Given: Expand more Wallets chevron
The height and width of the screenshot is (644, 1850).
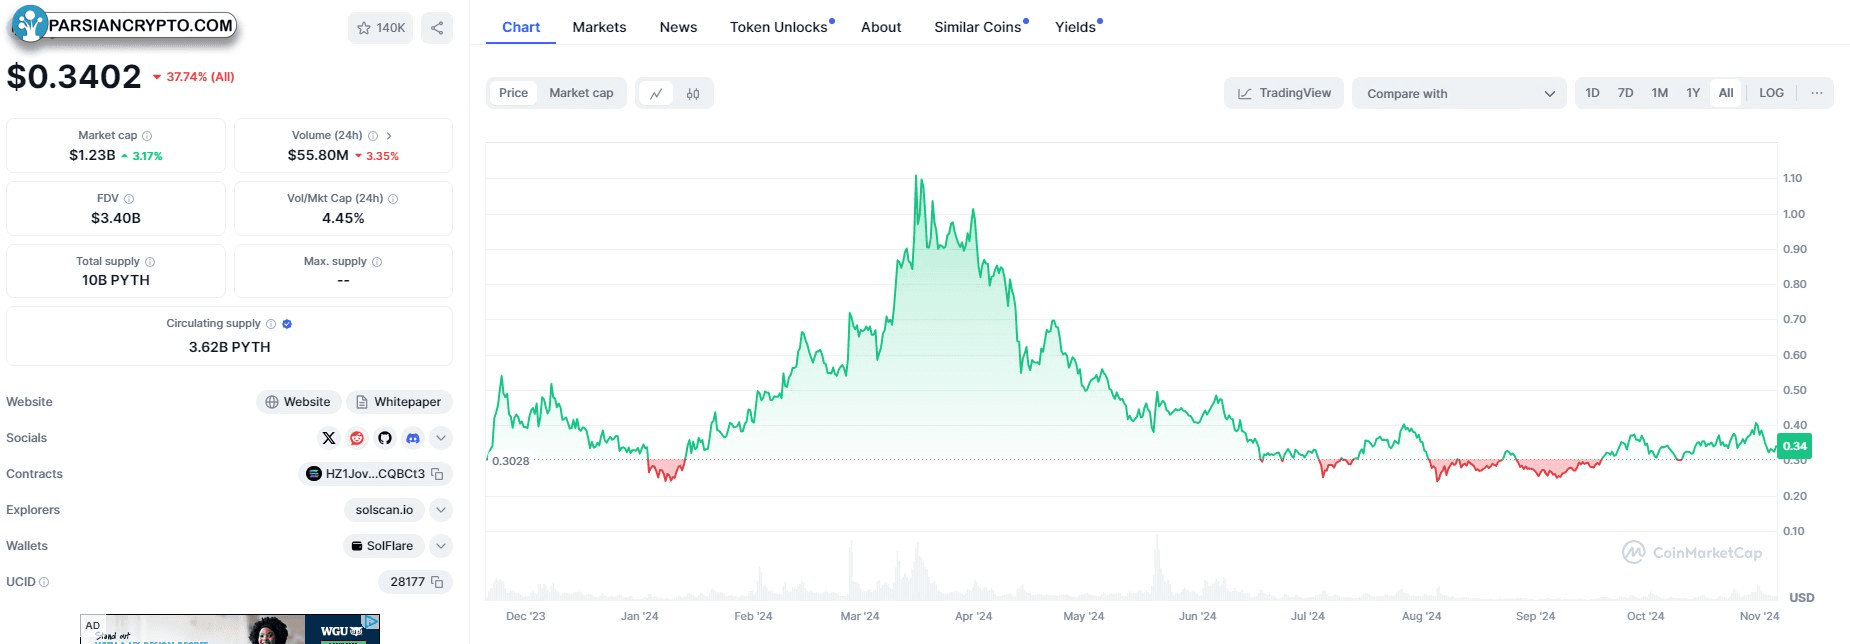Looking at the screenshot, I should (441, 546).
